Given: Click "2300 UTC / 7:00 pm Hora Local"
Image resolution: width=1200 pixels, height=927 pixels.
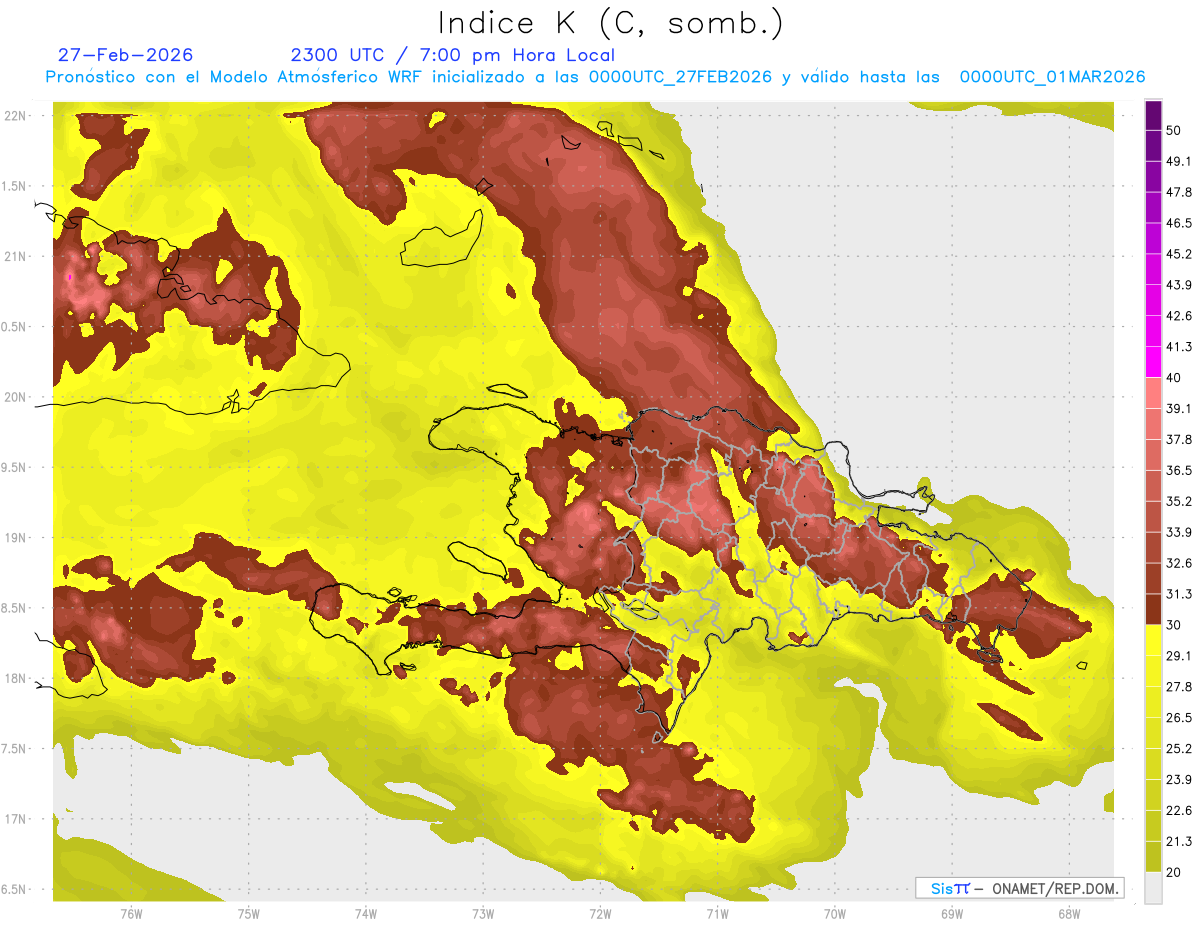Looking at the screenshot, I should 453,56.
